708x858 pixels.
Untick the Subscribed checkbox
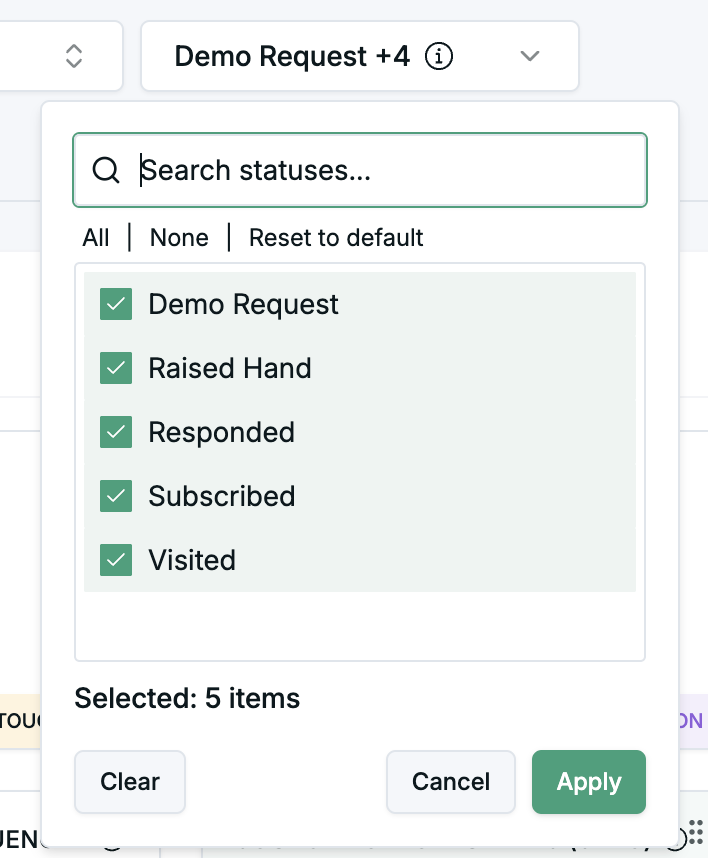coord(116,496)
